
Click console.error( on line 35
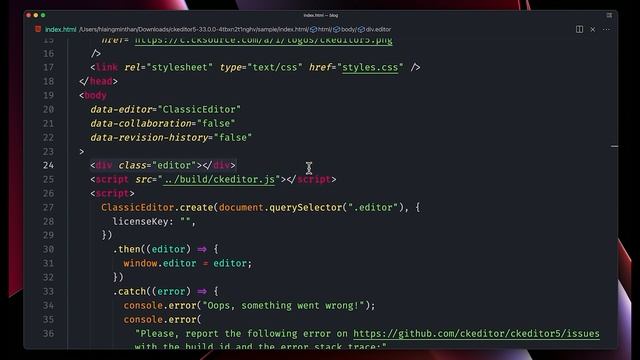click(x=162, y=319)
